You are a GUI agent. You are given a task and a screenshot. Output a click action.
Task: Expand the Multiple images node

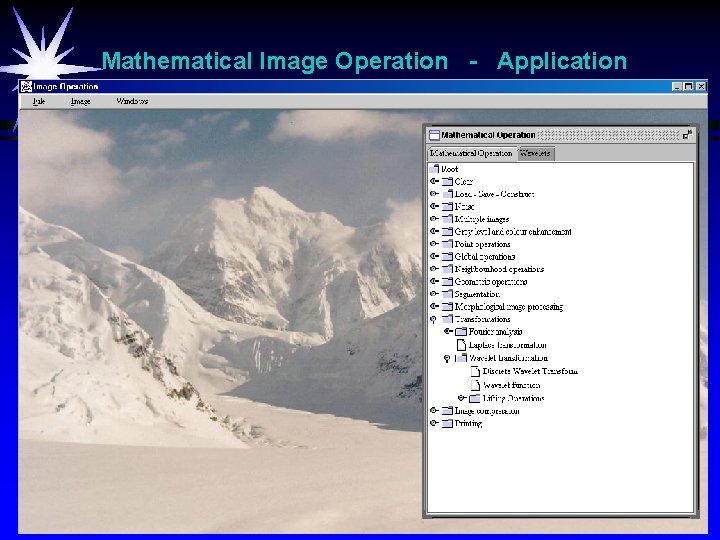[434, 219]
